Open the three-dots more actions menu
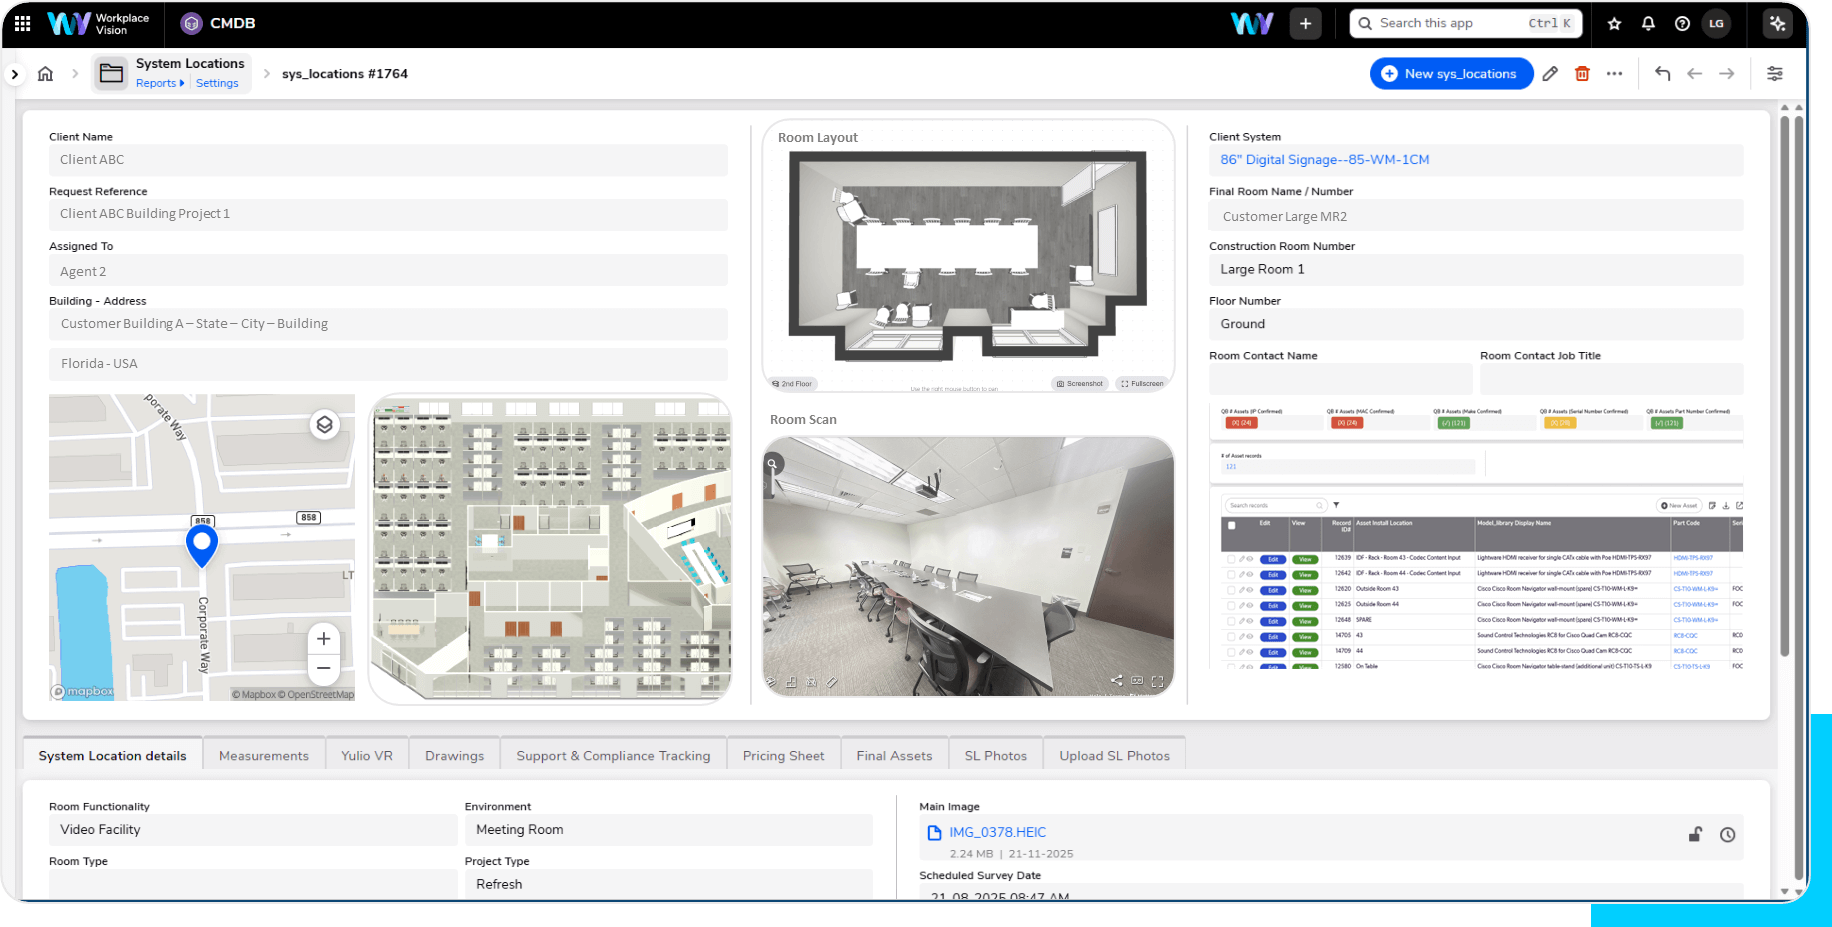Viewport: 1832px width, 927px height. coord(1614,74)
